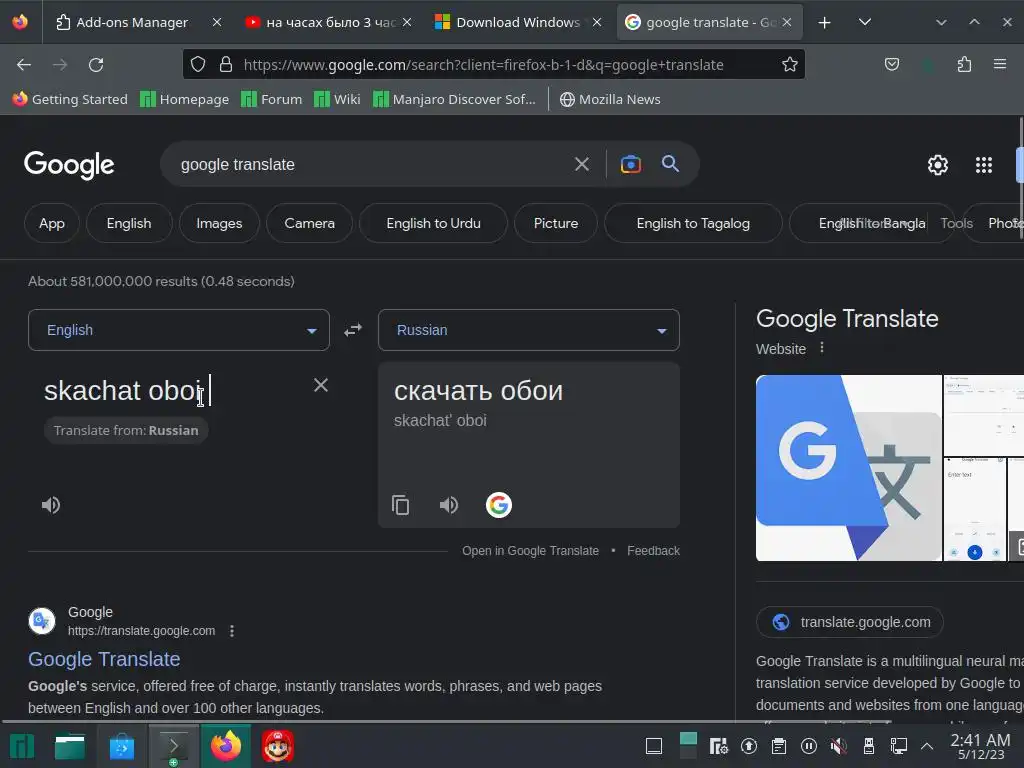Open Getting Started bookmark
1024x768 pixels.
[x=71, y=99]
